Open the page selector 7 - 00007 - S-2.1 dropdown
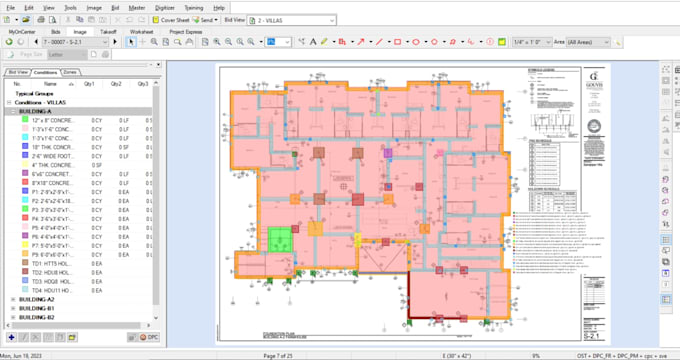Screen dimensions: 680x360 (x=75, y=42)
